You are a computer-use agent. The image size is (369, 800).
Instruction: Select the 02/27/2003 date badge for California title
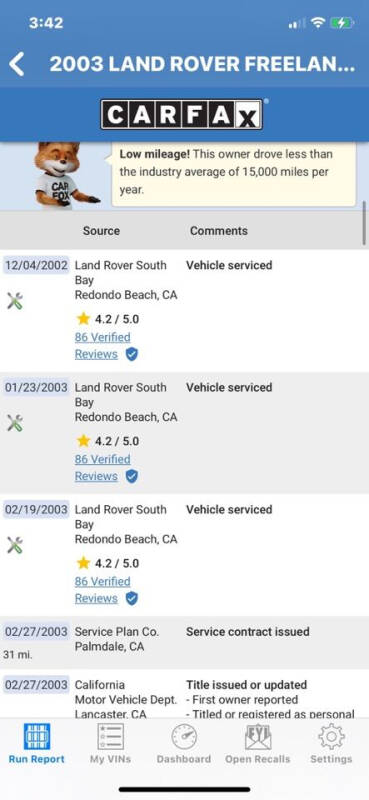point(36,684)
